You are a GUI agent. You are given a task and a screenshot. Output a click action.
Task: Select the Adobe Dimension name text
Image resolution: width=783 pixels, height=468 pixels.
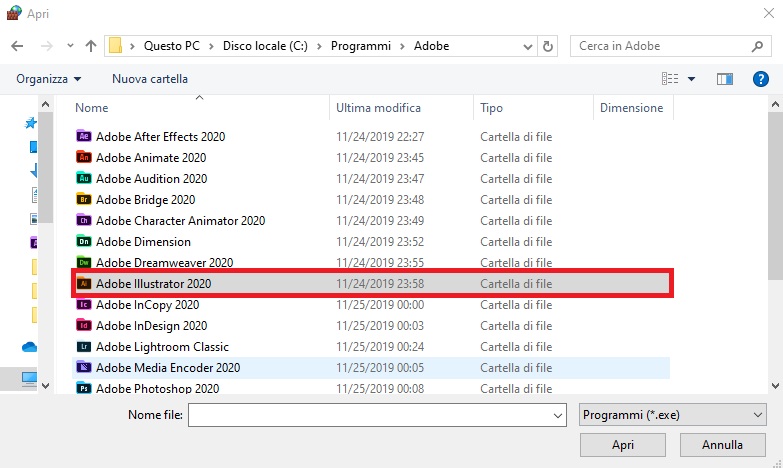[143, 242]
